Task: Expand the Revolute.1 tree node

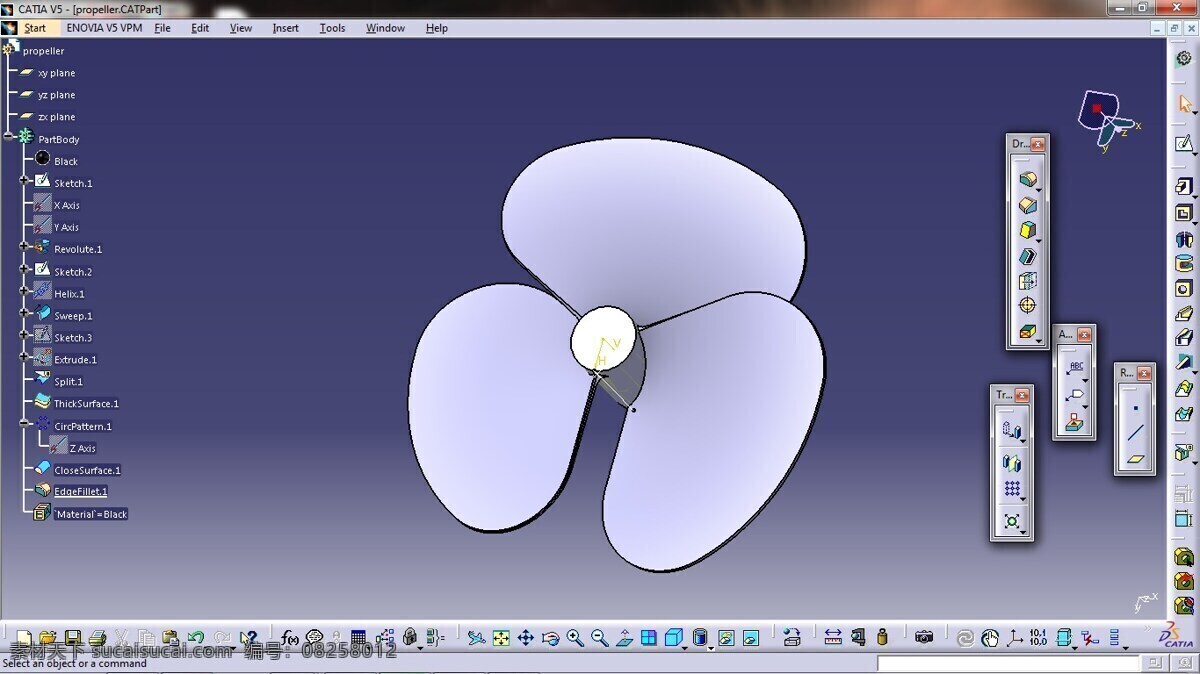Action: pos(24,247)
